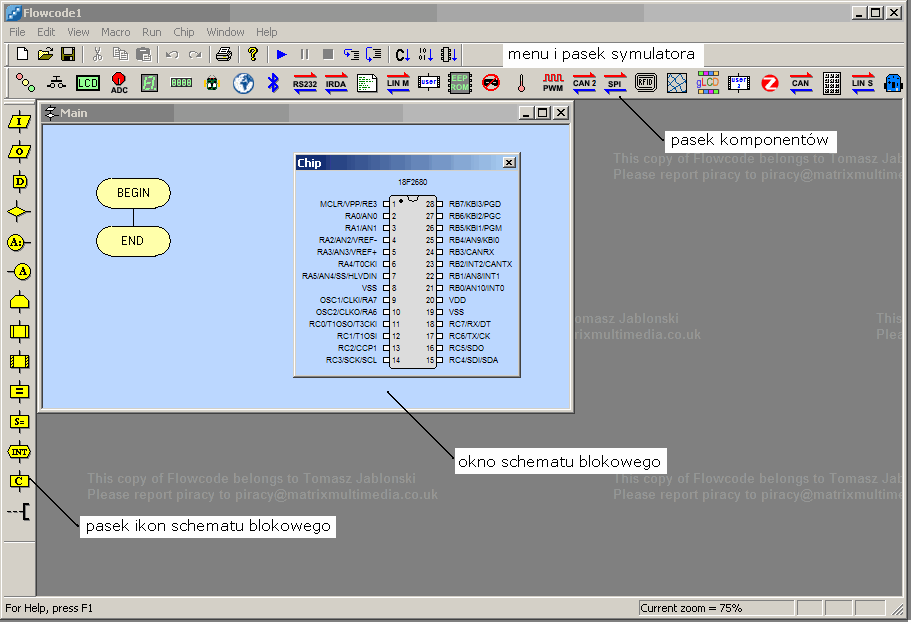This screenshot has width=911, height=624.
Task: Select the Input flowchart icon
Action: click(x=19, y=122)
